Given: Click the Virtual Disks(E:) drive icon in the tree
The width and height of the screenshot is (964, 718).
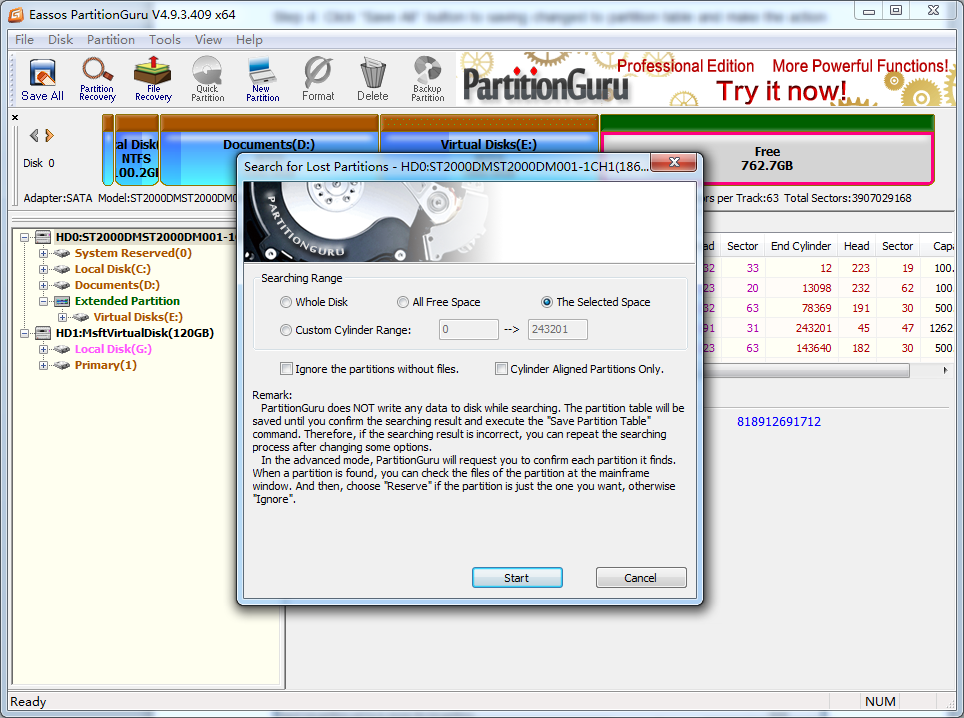Looking at the screenshot, I should coord(81,317).
